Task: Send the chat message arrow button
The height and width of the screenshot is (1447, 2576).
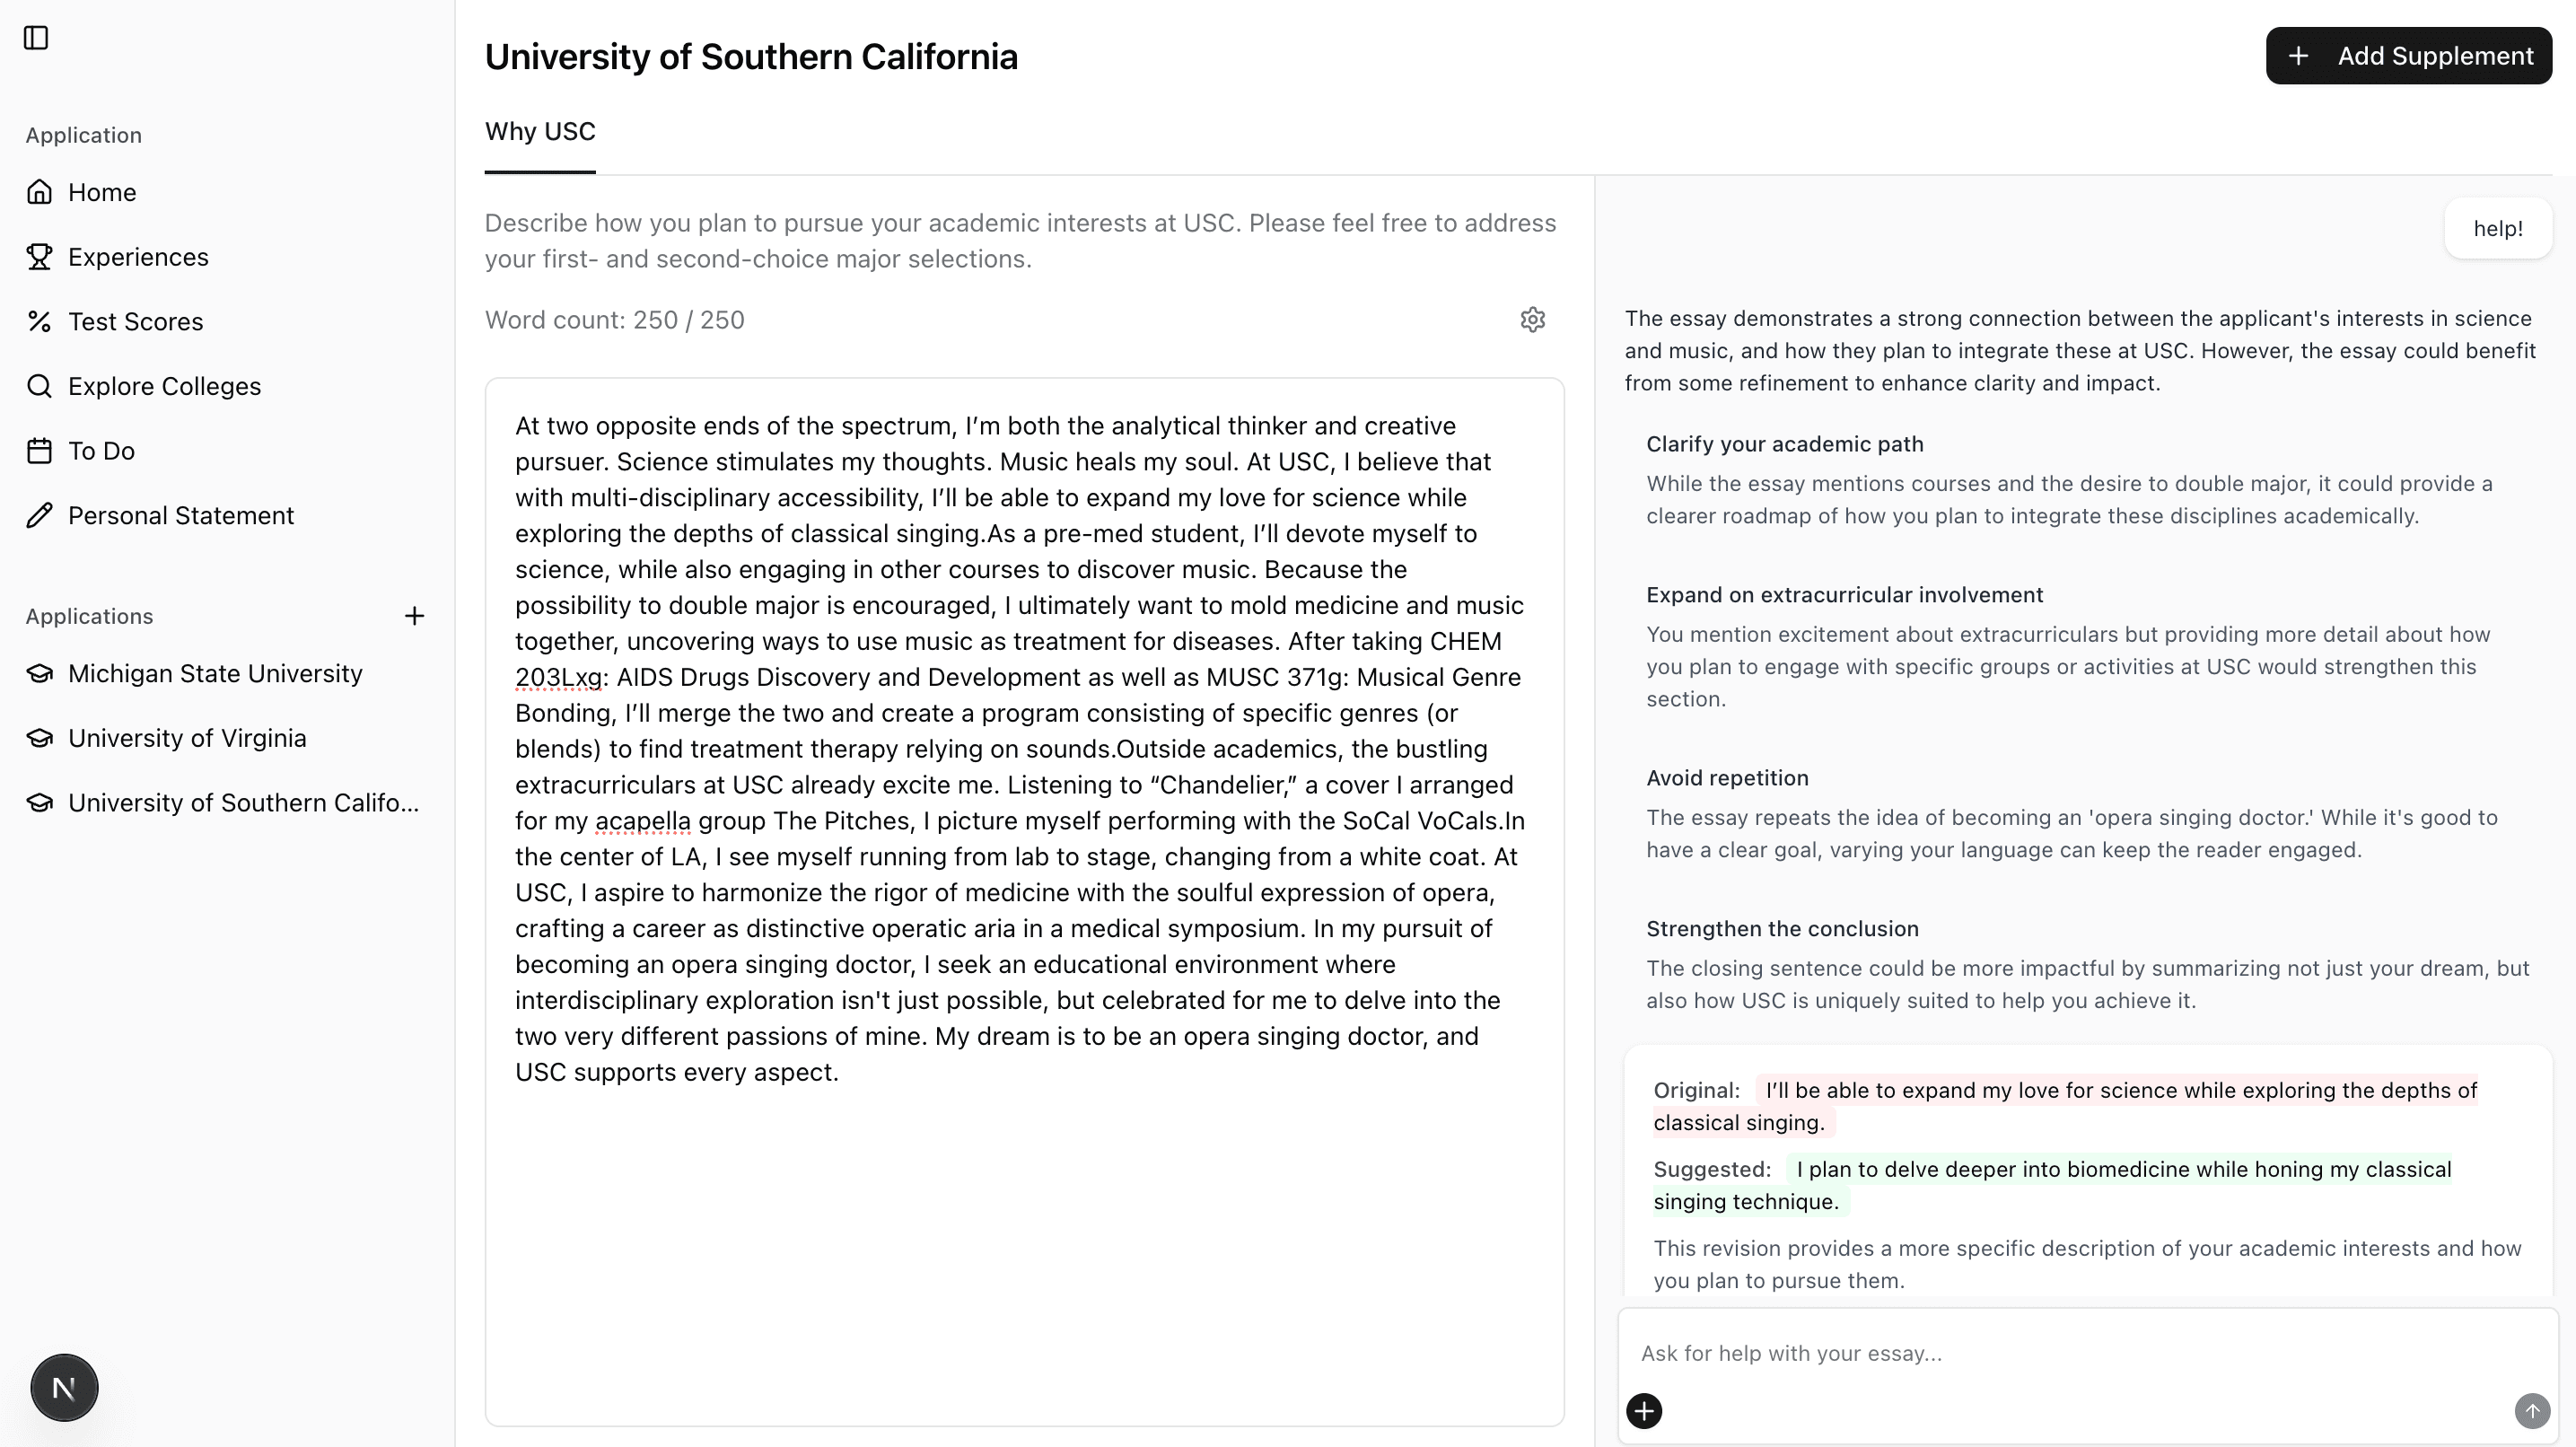Action: pyautogui.click(x=2532, y=1411)
